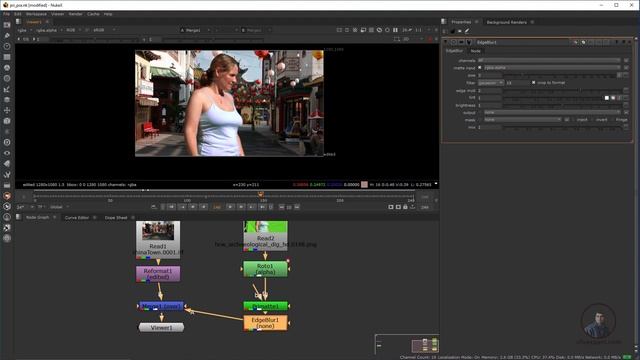The image size is (640, 360).
Task: Open the File menu
Action: click(x=7, y=14)
